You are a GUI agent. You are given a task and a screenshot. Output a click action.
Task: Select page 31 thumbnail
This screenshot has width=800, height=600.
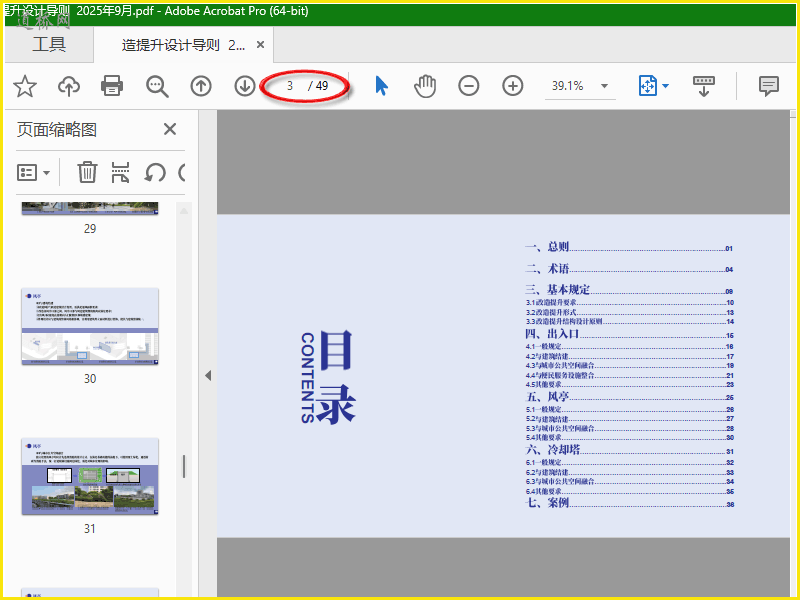[90, 477]
